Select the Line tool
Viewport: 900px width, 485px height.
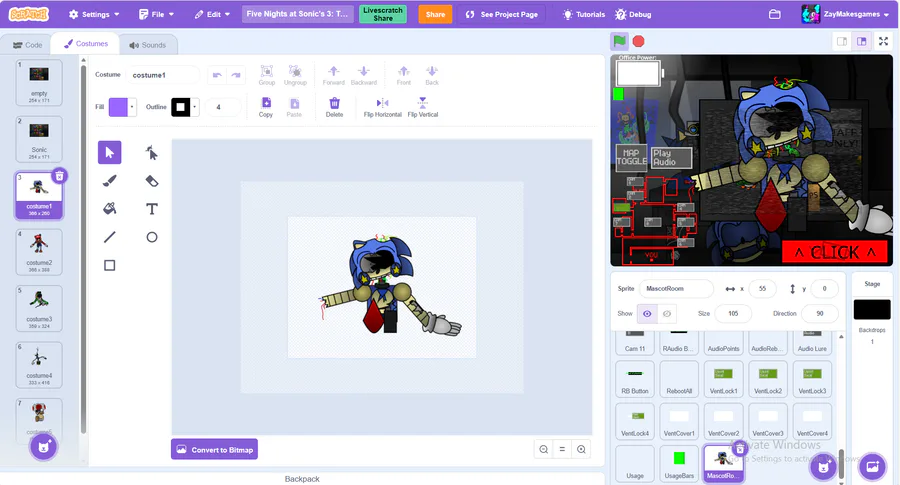(x=110, y=237)
